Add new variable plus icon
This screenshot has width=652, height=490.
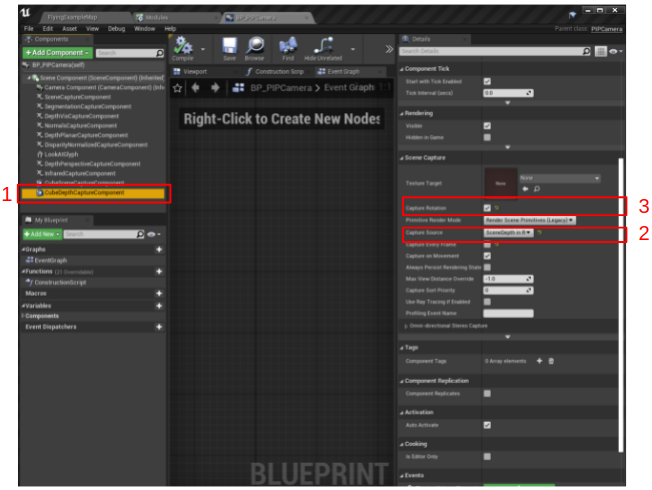pyautogui.click(x=159, y=306)
